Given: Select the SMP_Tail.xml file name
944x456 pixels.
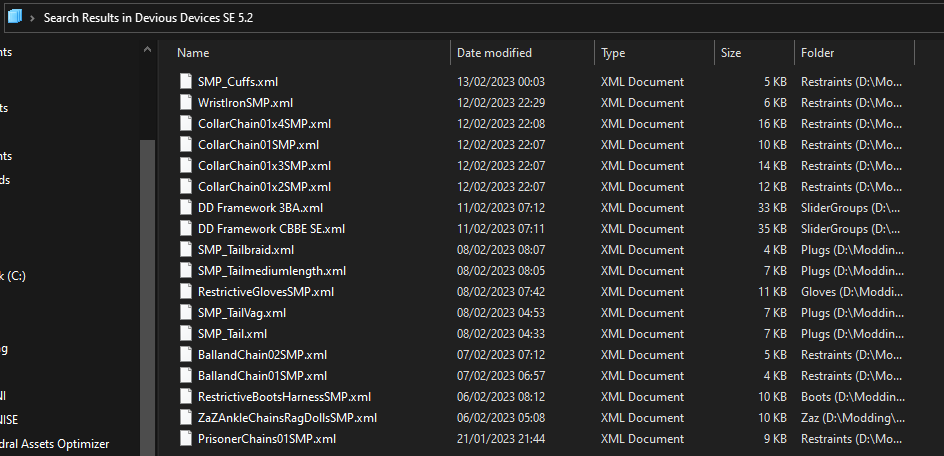Looking at the screenshot, I should (232, 333).
